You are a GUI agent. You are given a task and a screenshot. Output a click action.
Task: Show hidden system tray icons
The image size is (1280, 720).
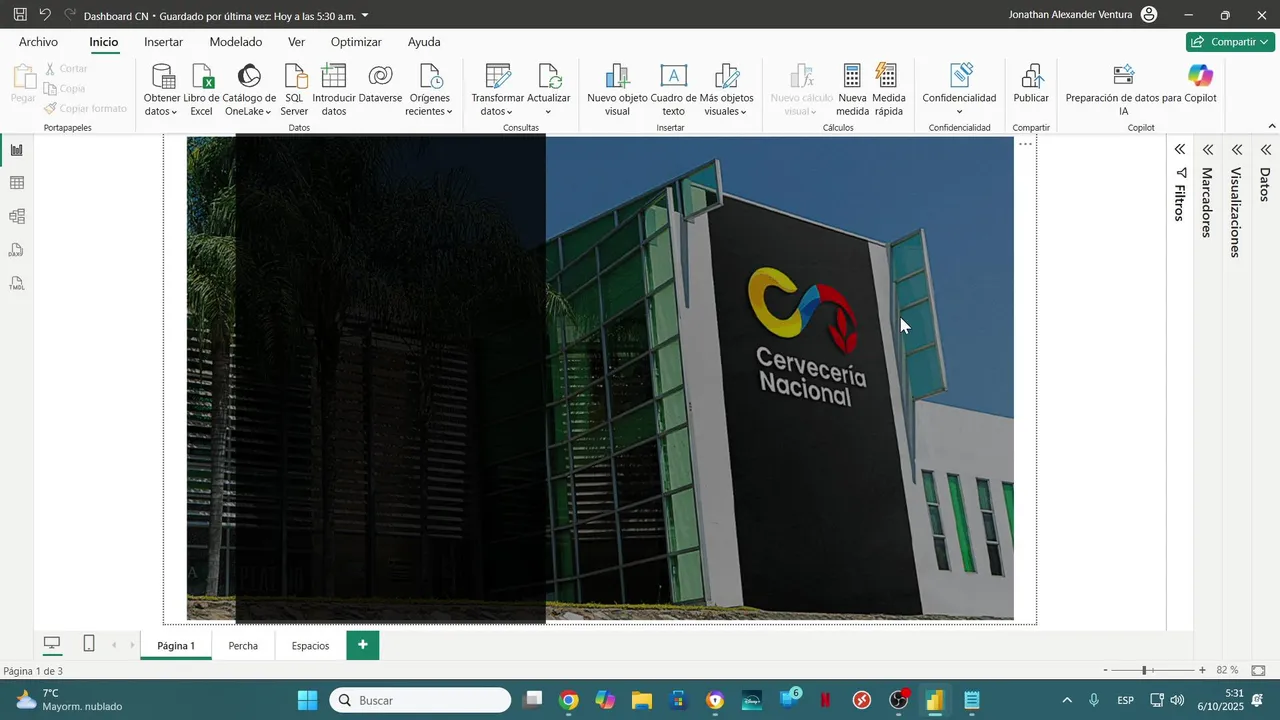1066,700
